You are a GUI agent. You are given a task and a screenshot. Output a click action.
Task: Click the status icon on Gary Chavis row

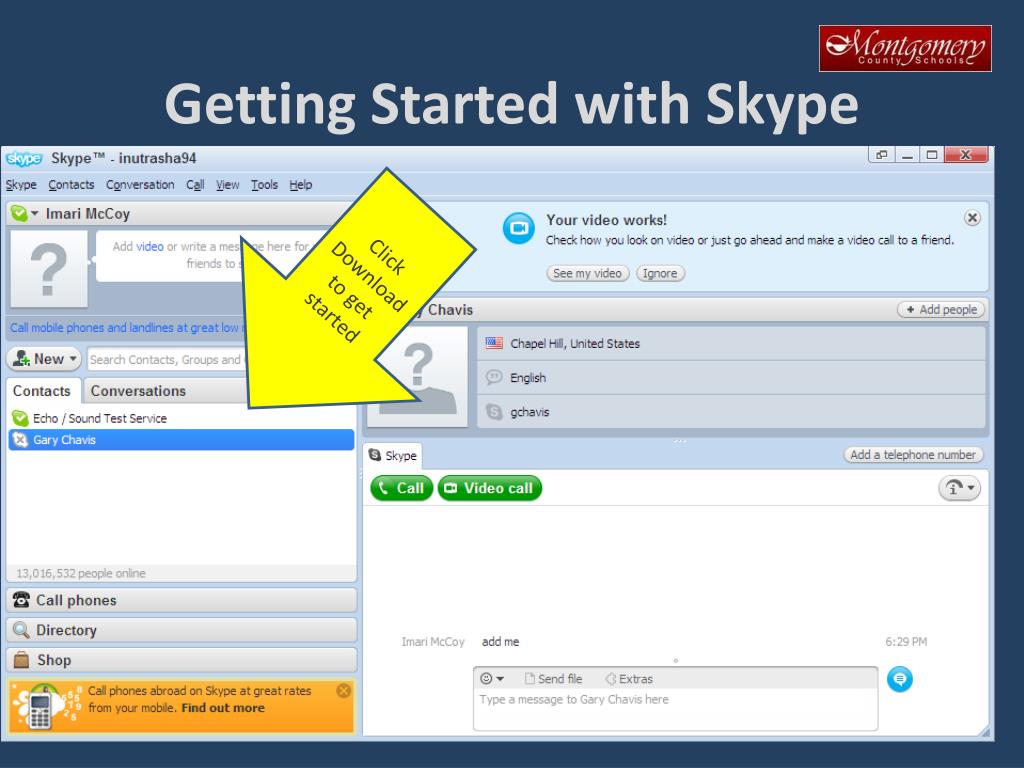click(x=20, y=440)
